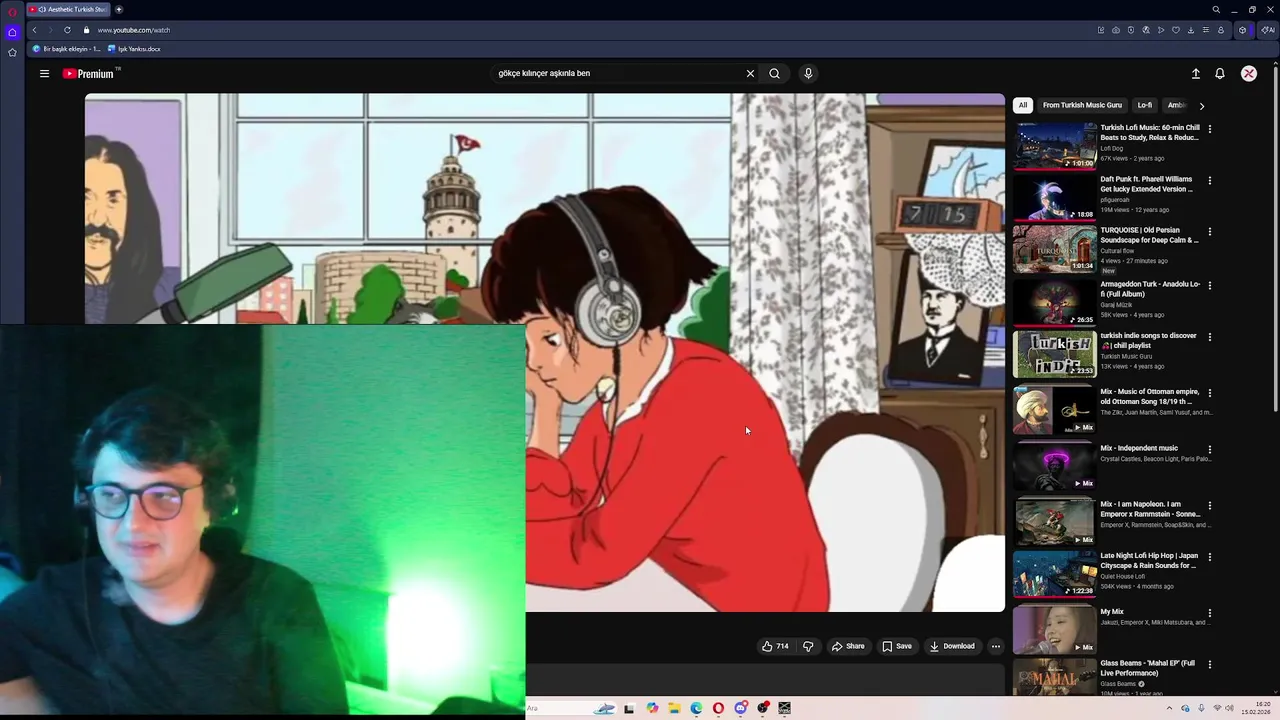Screen dimensions: 1280x720
Task: Select the Lo-fi filter chip
Action: [1145, 105]
